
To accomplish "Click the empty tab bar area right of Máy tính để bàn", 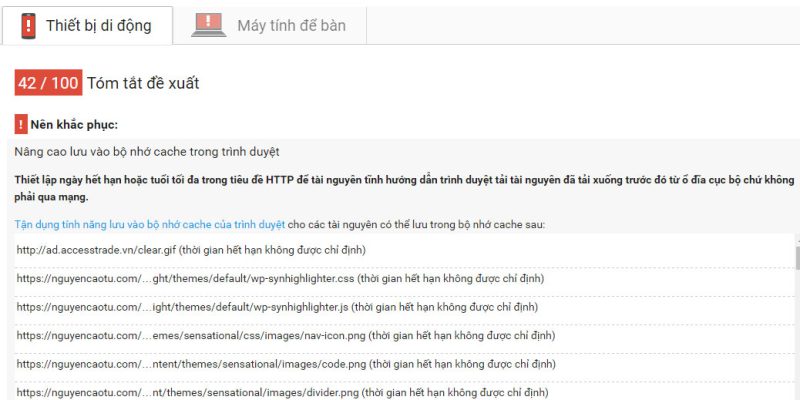I will click(x=580, y=26).
